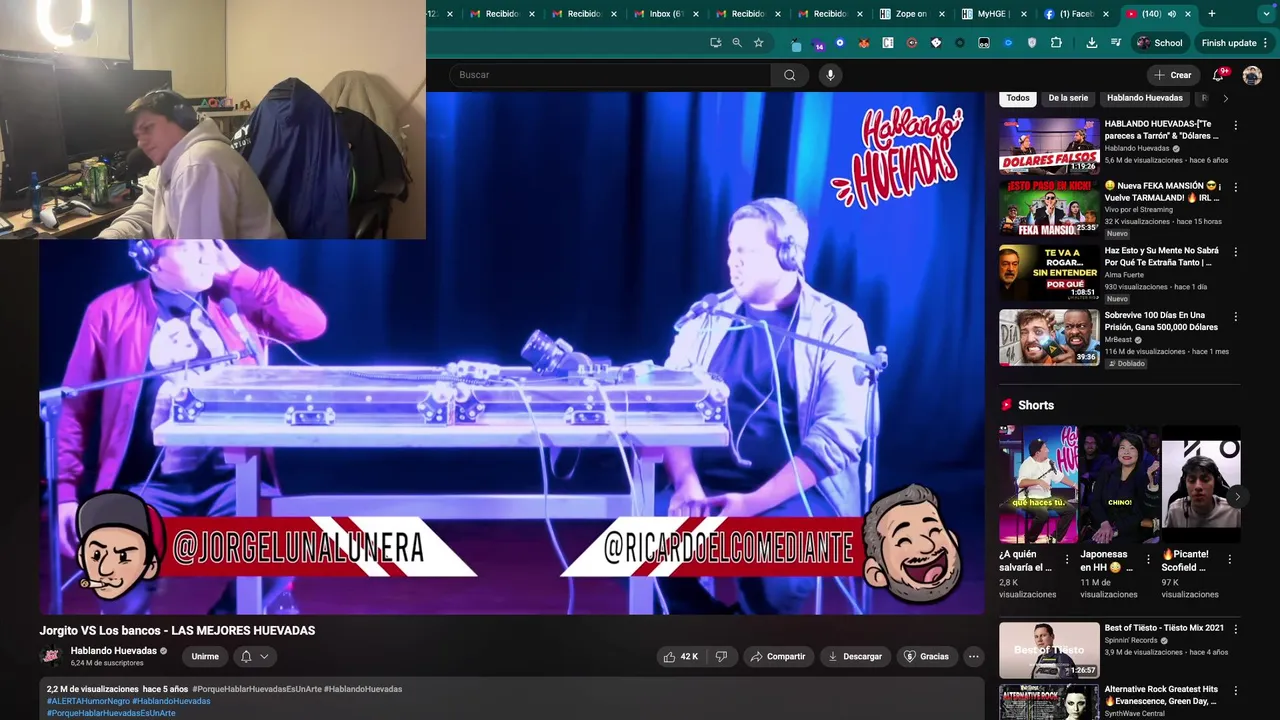This screenshot has height=720, width=1280.
Task: Click the MetaMask fox extension icon
Action: [x=863, y=43]
